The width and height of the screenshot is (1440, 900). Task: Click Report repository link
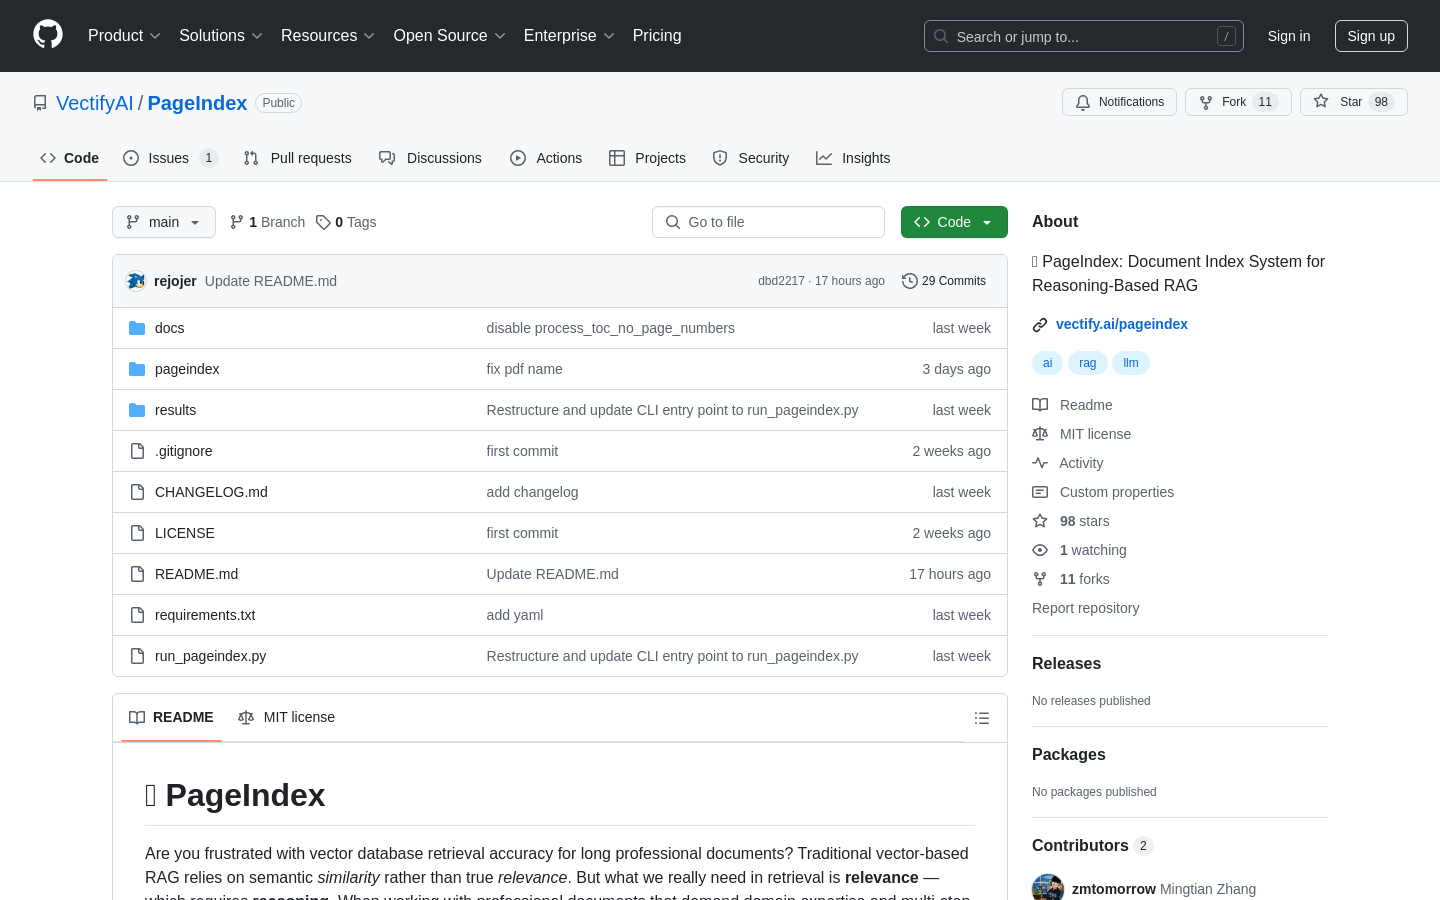tap(1085, 608)
